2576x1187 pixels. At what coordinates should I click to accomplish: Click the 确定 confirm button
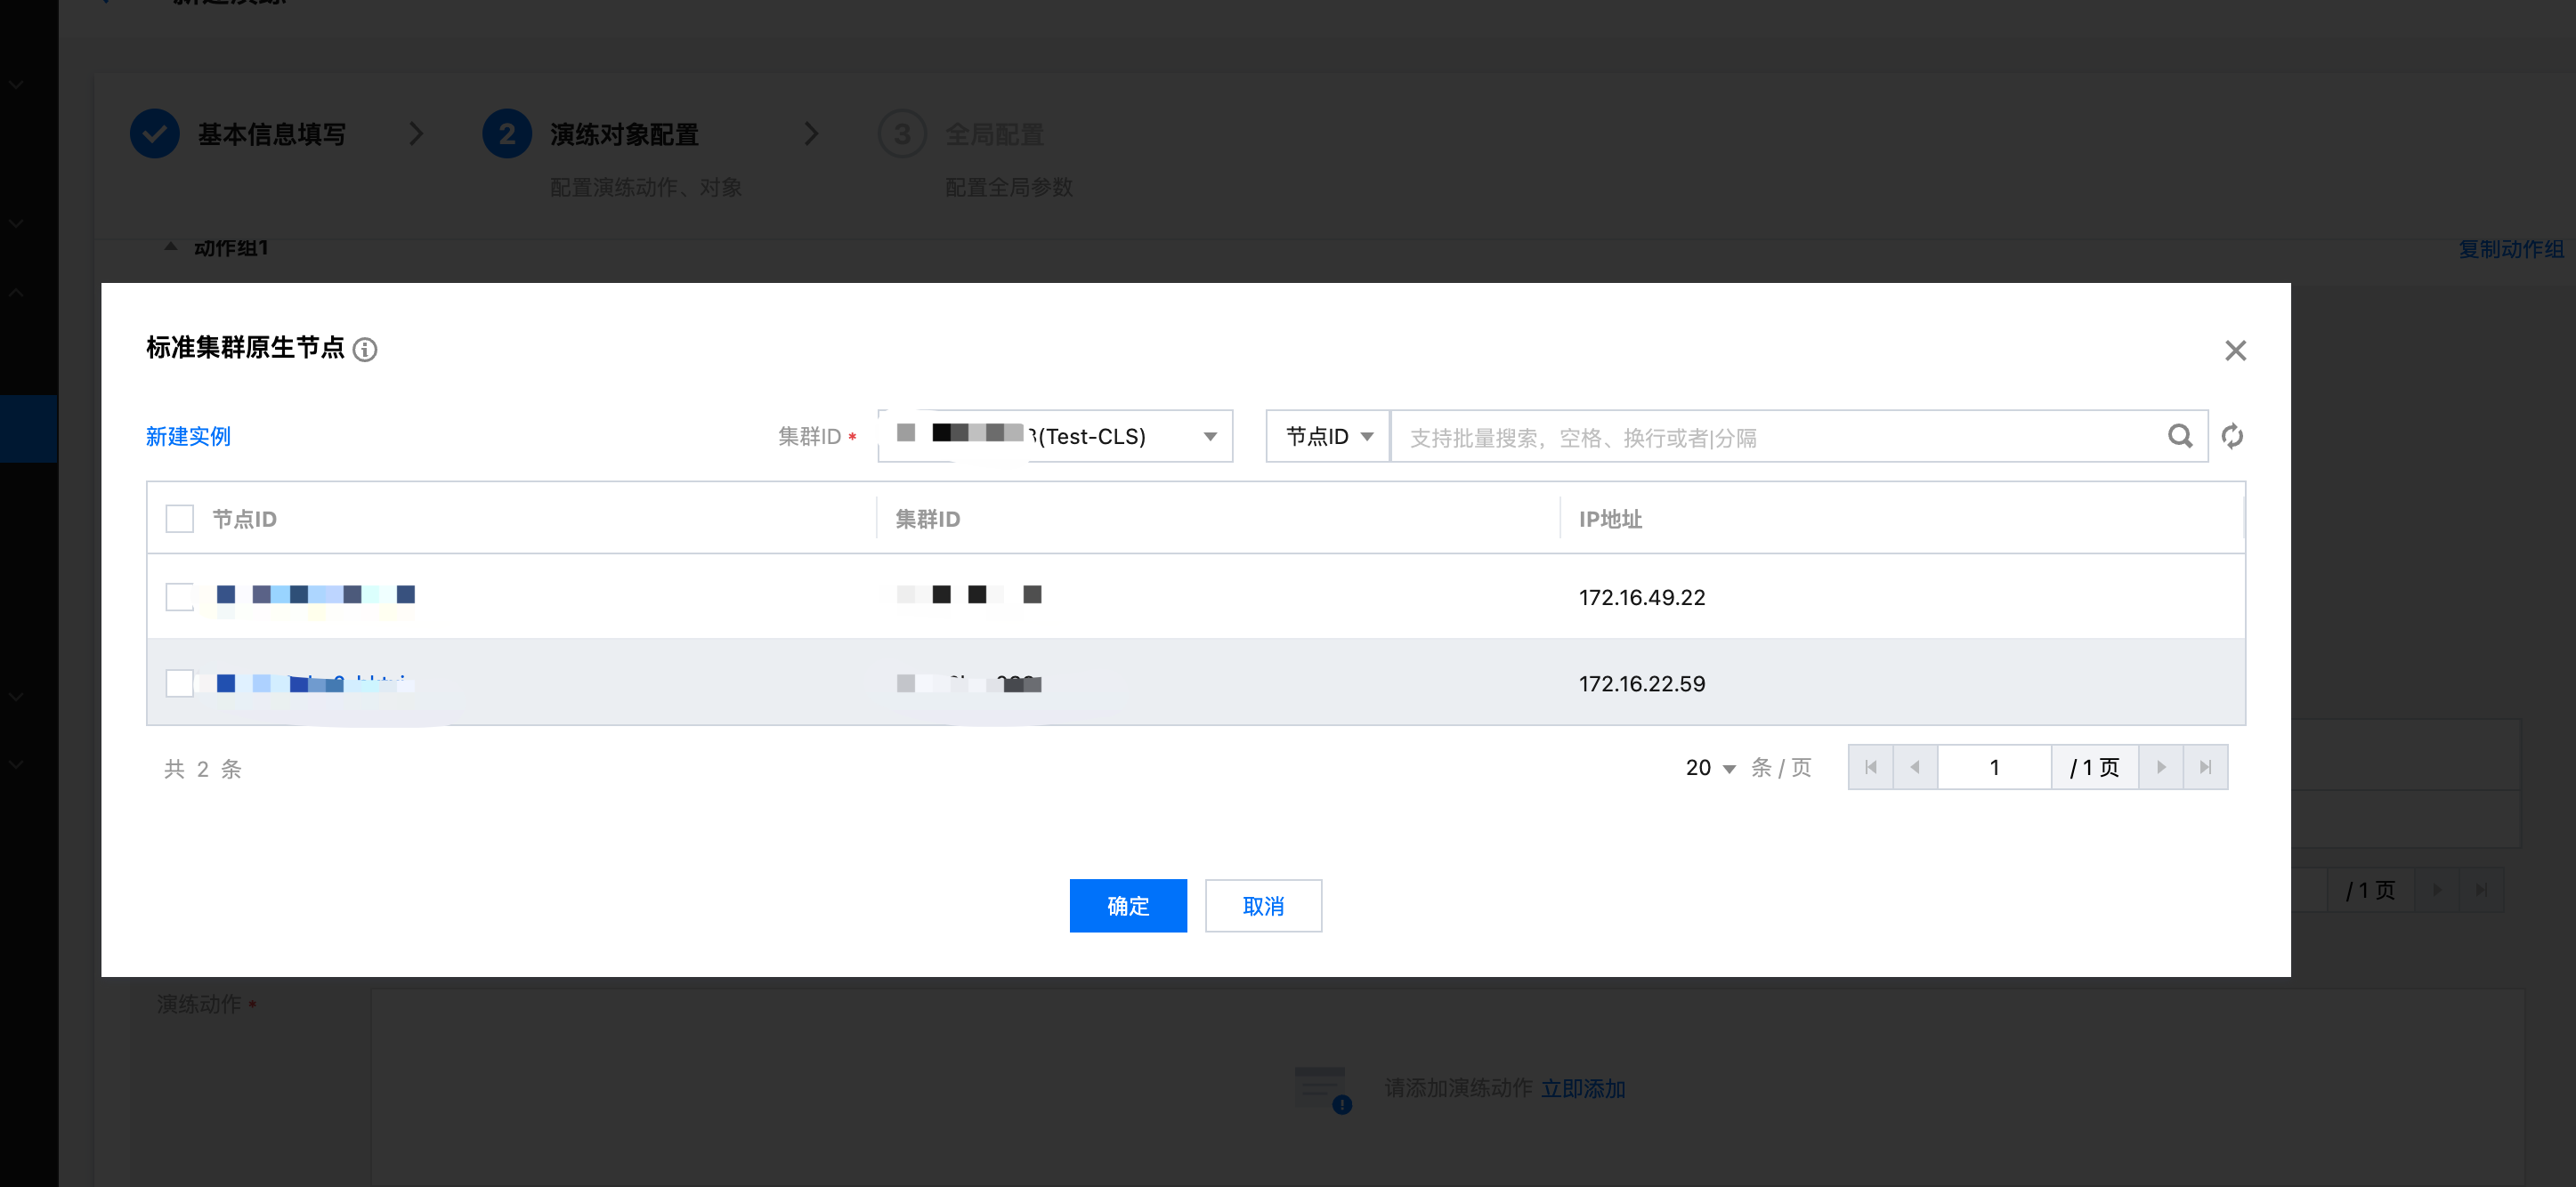tap(1127, 906)
